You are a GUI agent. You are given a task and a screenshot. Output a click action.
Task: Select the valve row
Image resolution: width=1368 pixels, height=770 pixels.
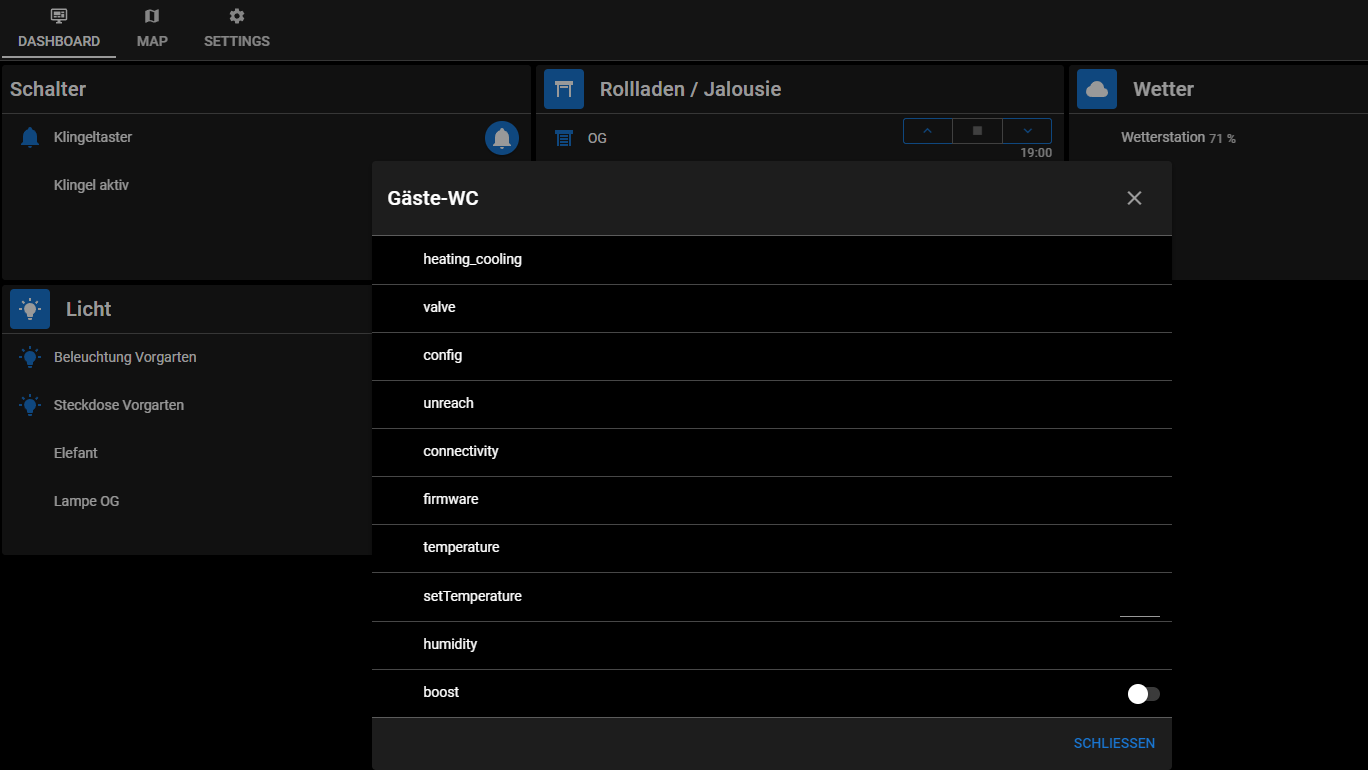coord(772,308)
